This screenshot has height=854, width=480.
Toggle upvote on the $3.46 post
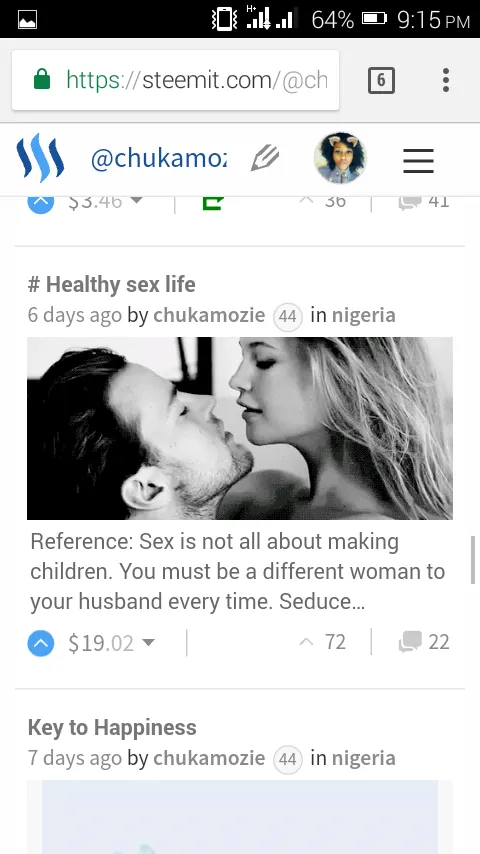[41, 202]
